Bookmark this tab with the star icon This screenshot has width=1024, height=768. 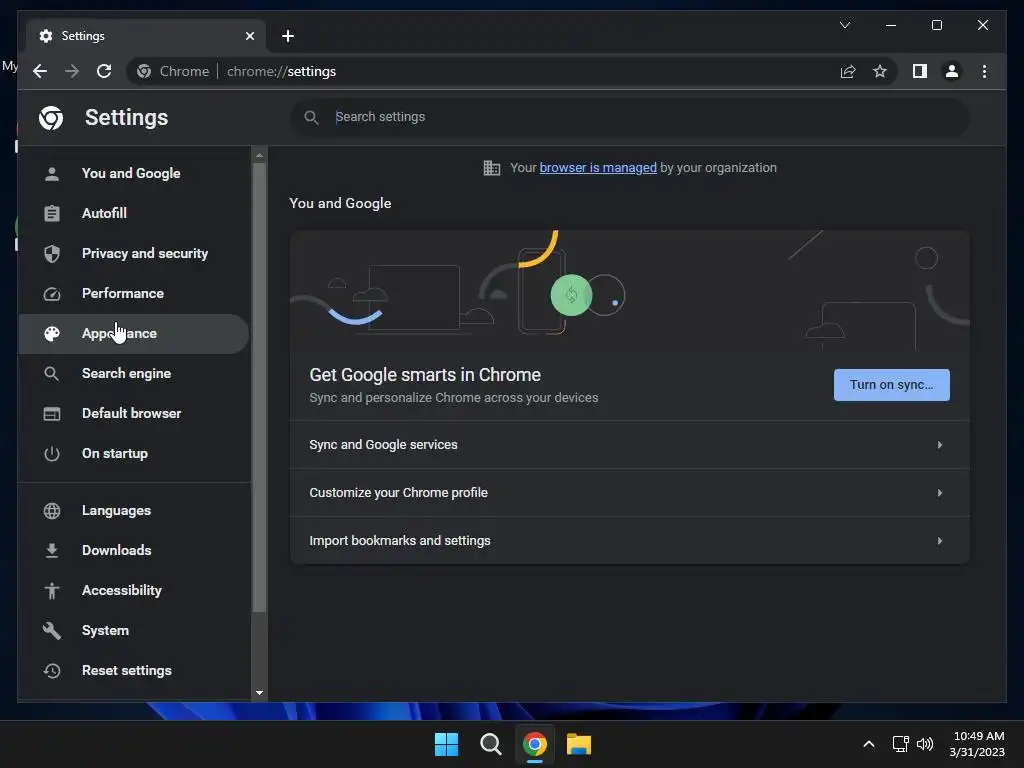pos(880,71)
